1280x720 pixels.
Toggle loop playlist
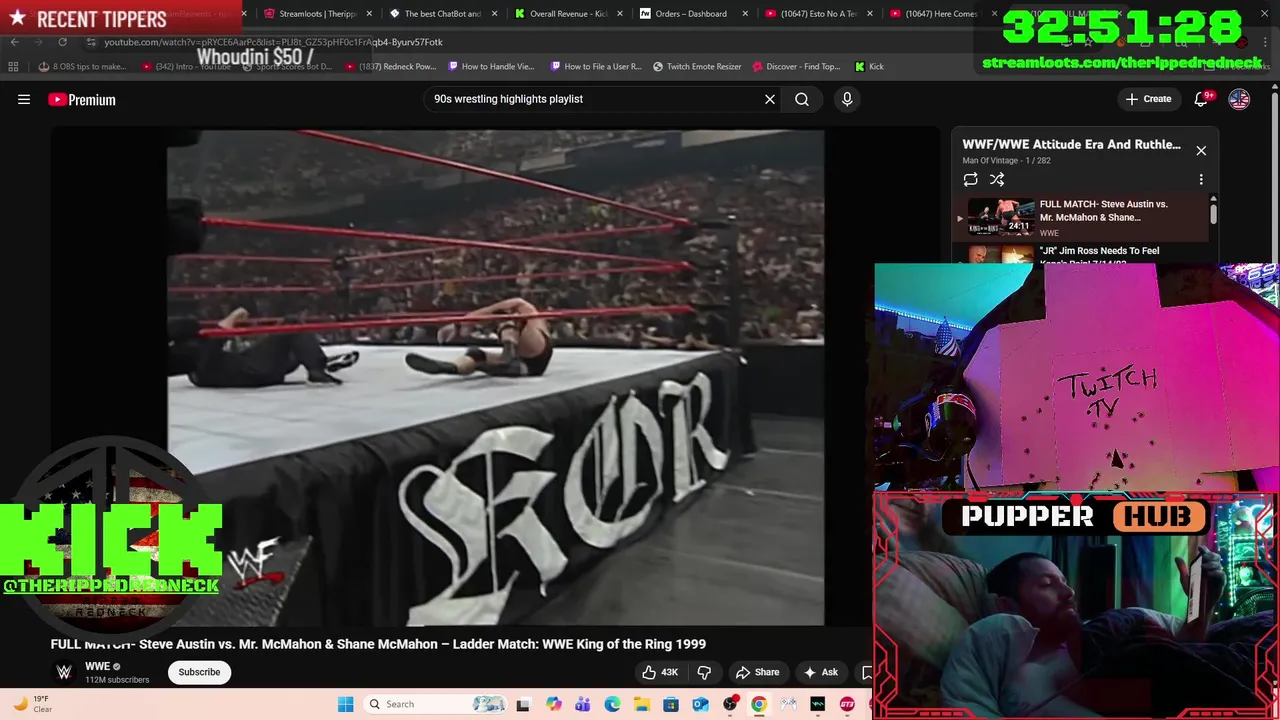pyautogui.click(x=970, y=179)
